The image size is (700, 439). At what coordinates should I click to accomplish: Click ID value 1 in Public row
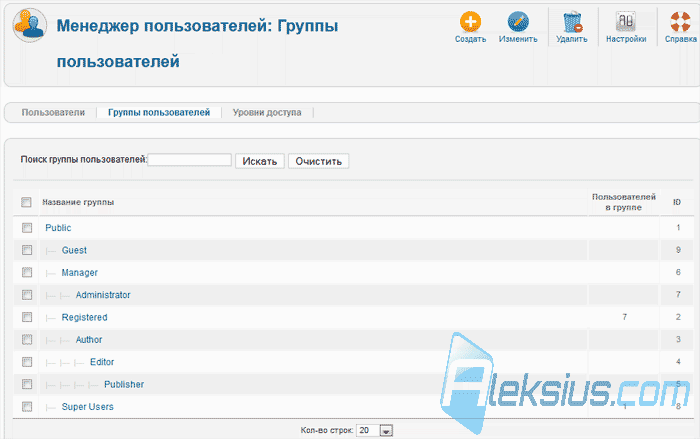(x=678, y=228)
